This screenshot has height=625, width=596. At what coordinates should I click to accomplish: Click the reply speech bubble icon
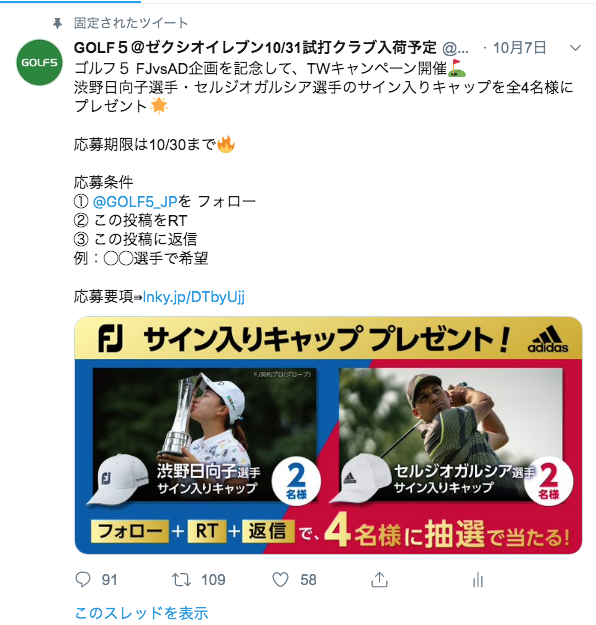click(83, 580)
